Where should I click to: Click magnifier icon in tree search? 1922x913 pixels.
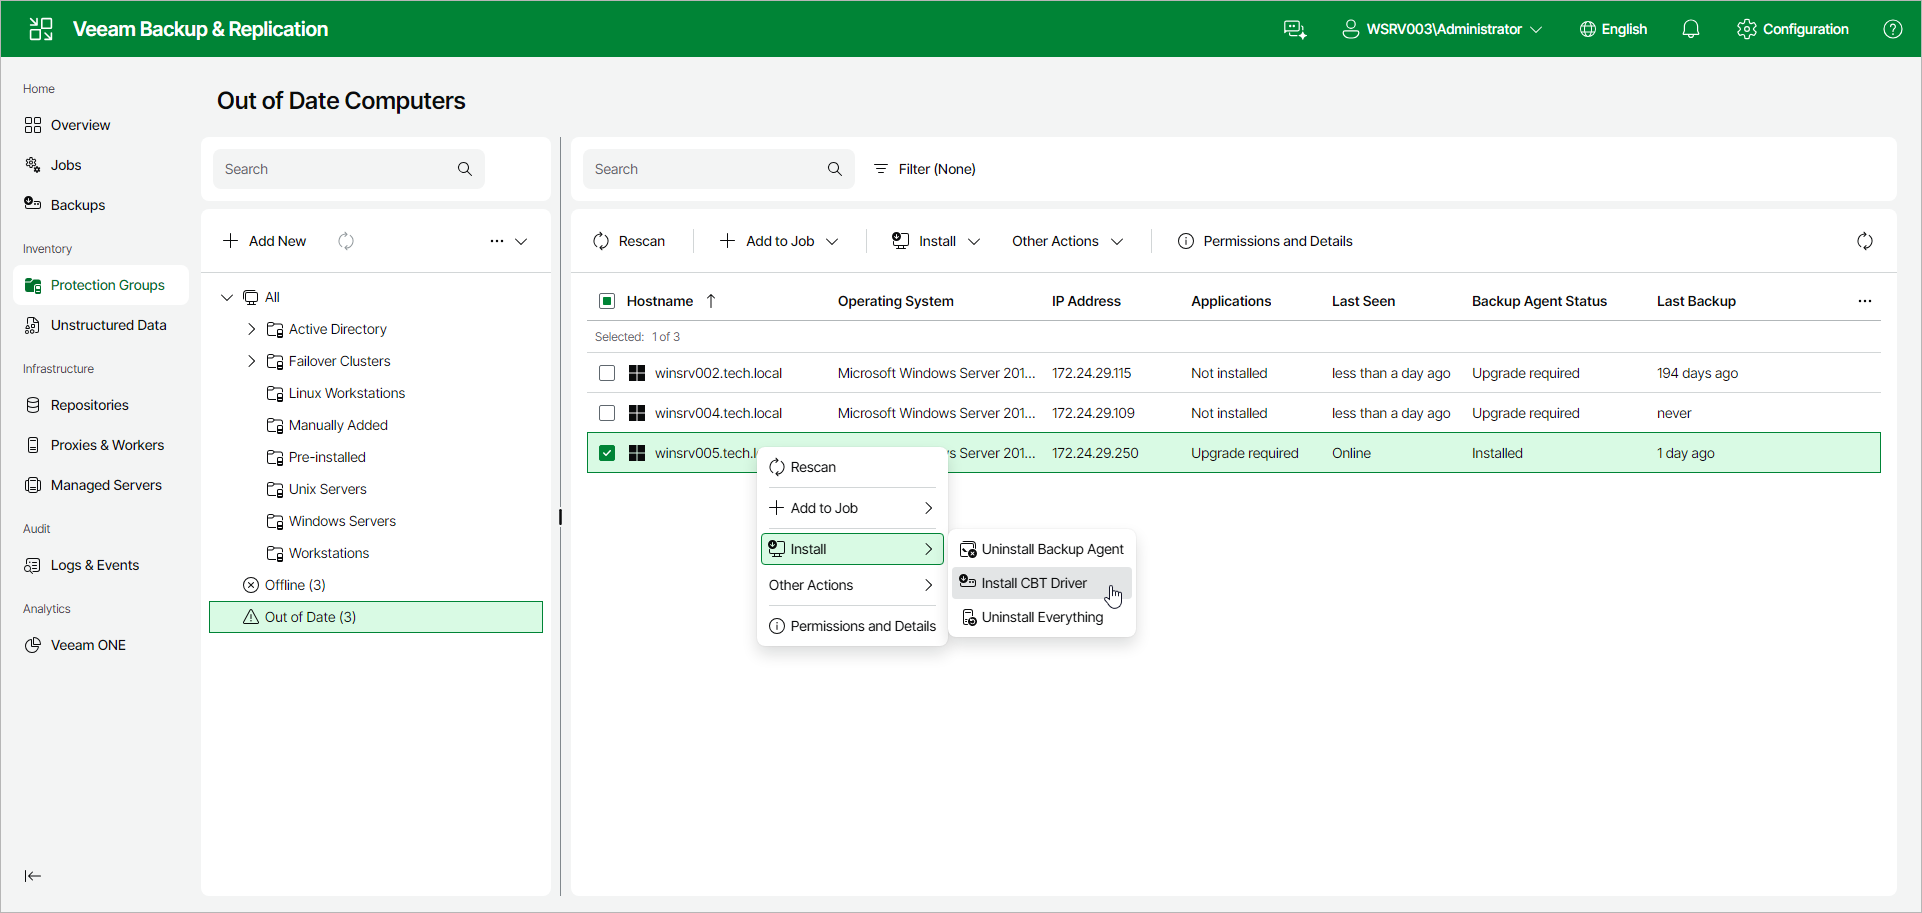[x=465, y=169]
